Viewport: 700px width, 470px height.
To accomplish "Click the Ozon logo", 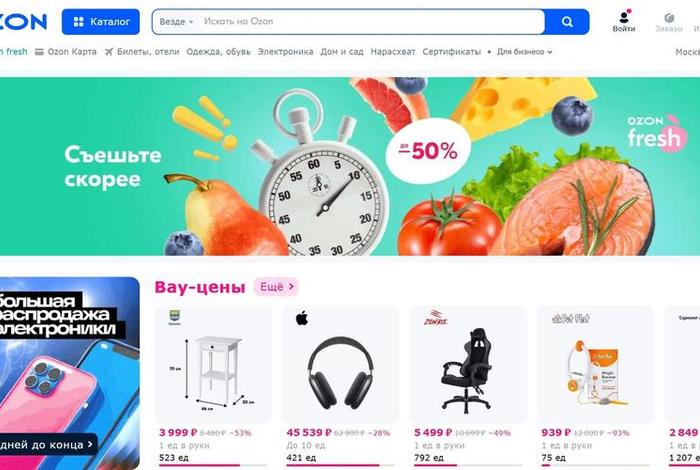I will pos(23,21).
